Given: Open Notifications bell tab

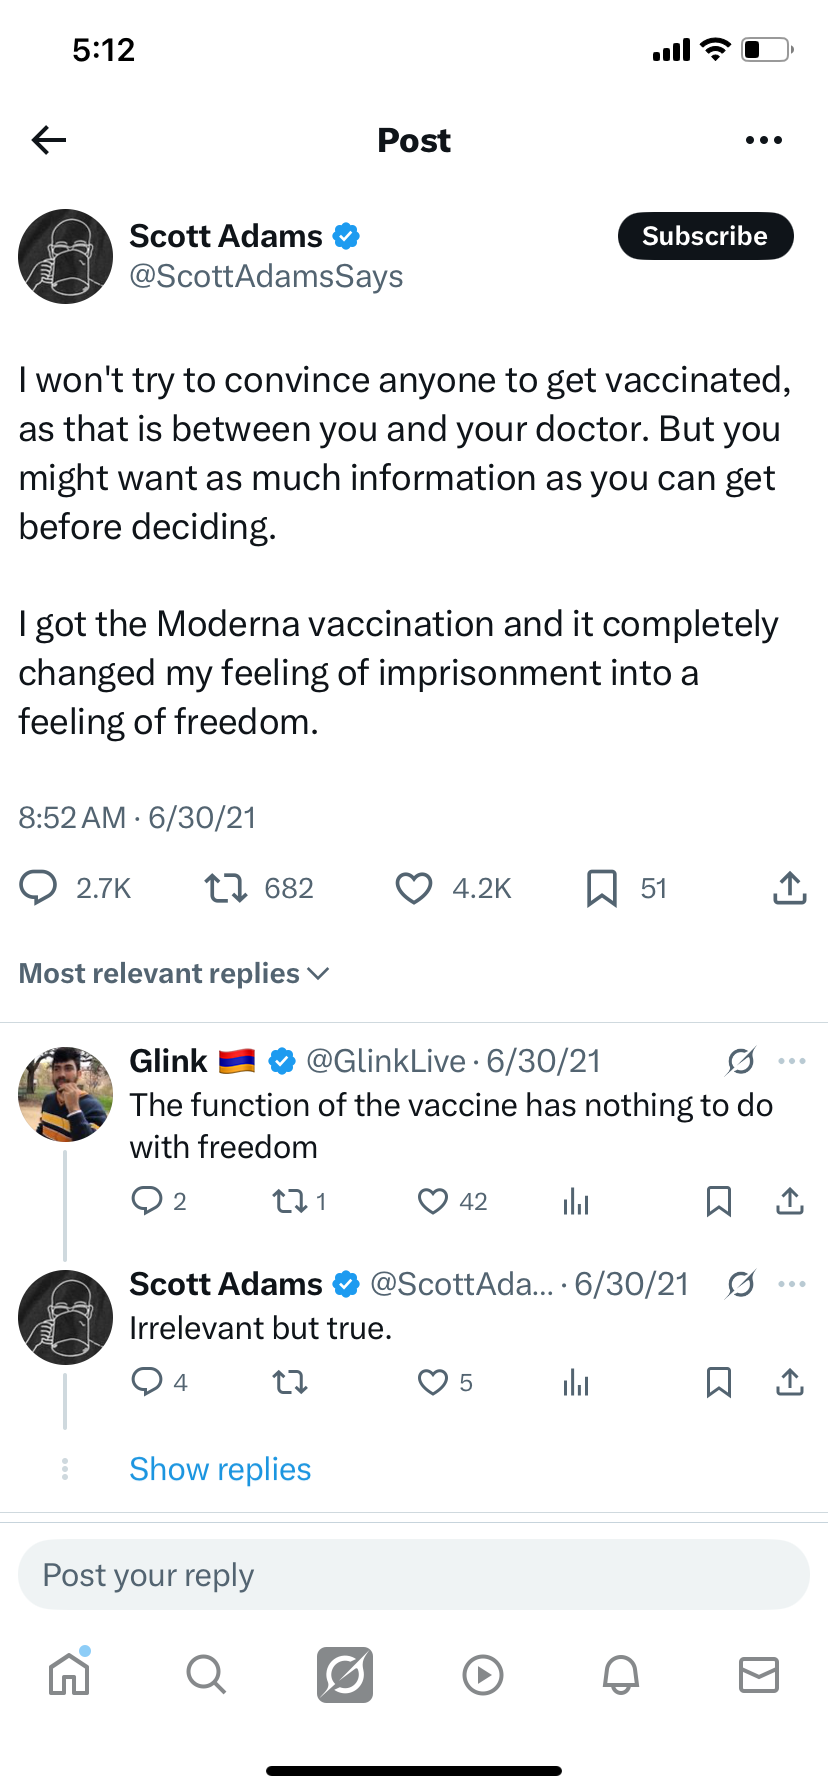Looking at the screenshot, I should (x=620, y=1674).
